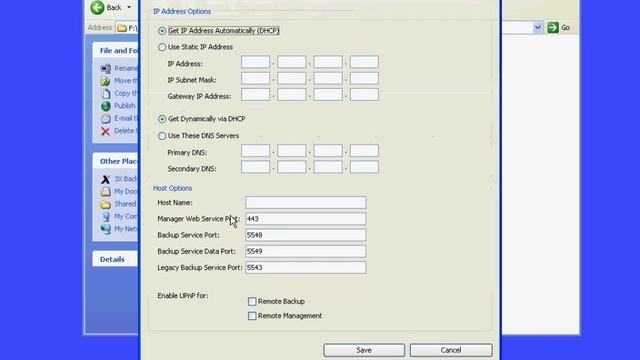Click the 3X Backup icon under Other Places
Screen dimensions: 640x360
(x=105, y=179)
